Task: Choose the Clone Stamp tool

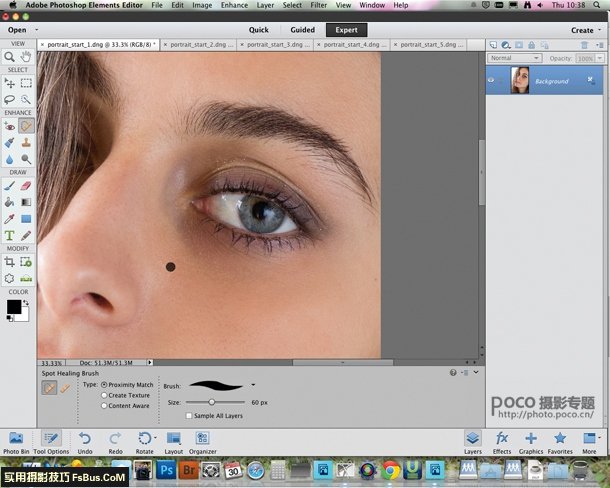Action: [26, 143]
